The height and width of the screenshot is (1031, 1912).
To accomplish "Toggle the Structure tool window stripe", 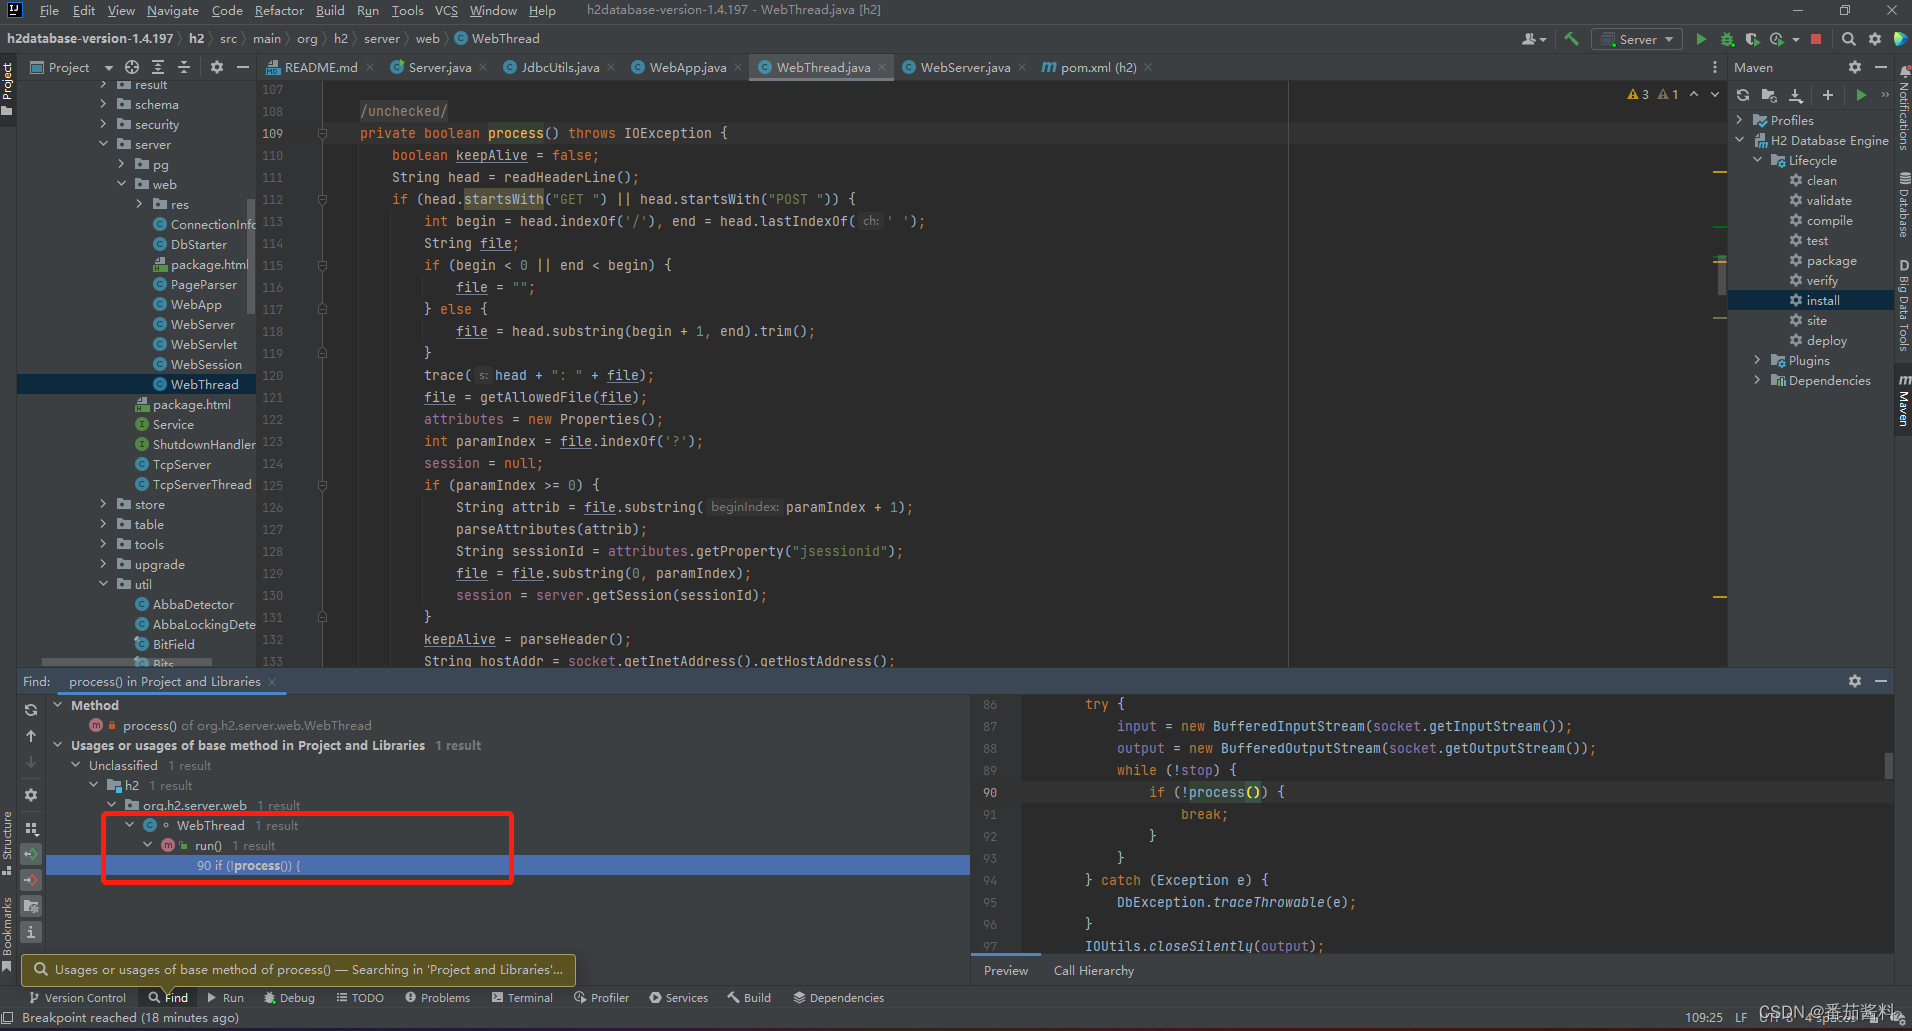I will click(x=7, y=843).
